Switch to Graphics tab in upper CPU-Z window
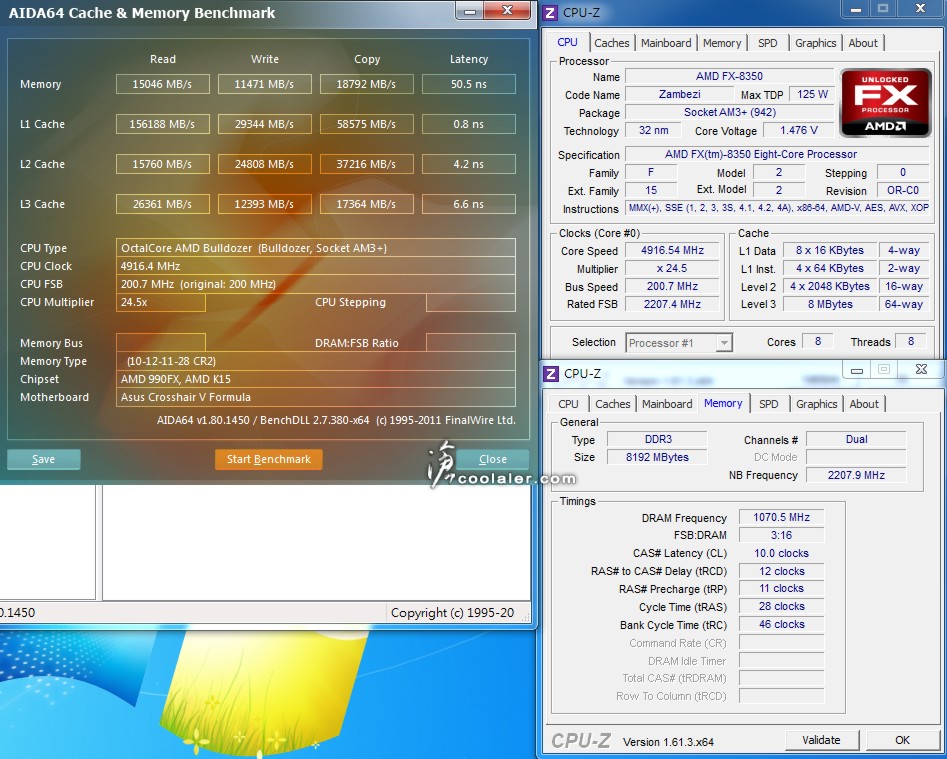Image resolution: width=947 pixels, height=759 pixels. [x=815, y=43]
